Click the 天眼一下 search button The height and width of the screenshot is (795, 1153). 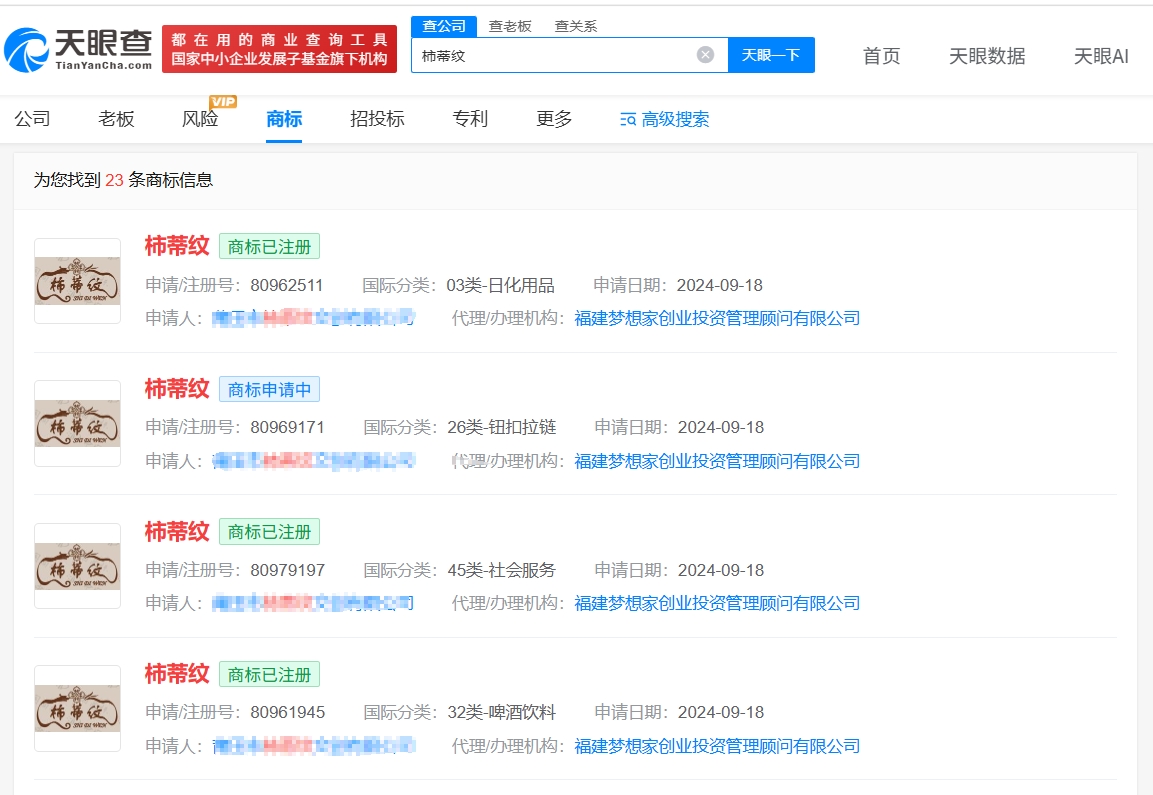771,55
